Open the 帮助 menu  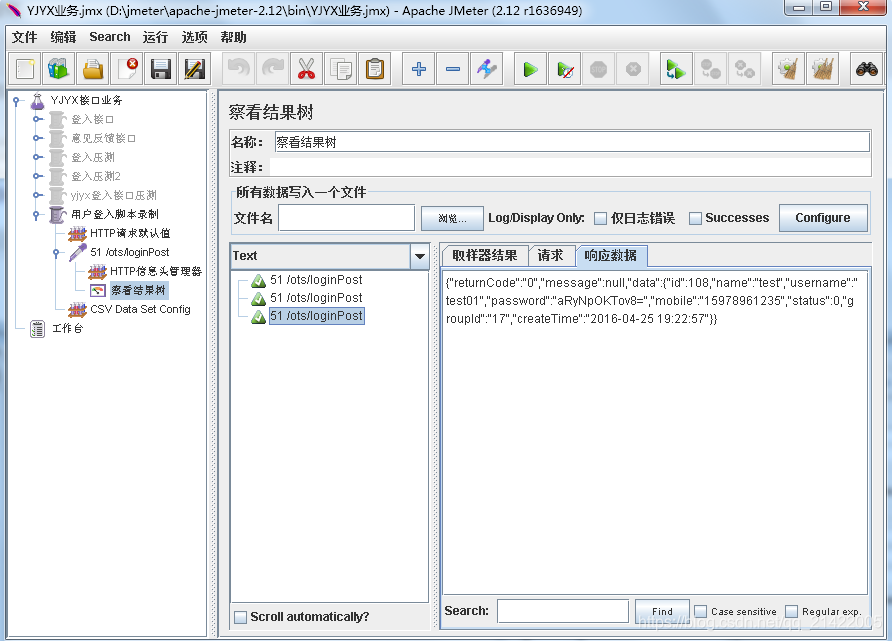pyautogui.click(x=233, y=37)
